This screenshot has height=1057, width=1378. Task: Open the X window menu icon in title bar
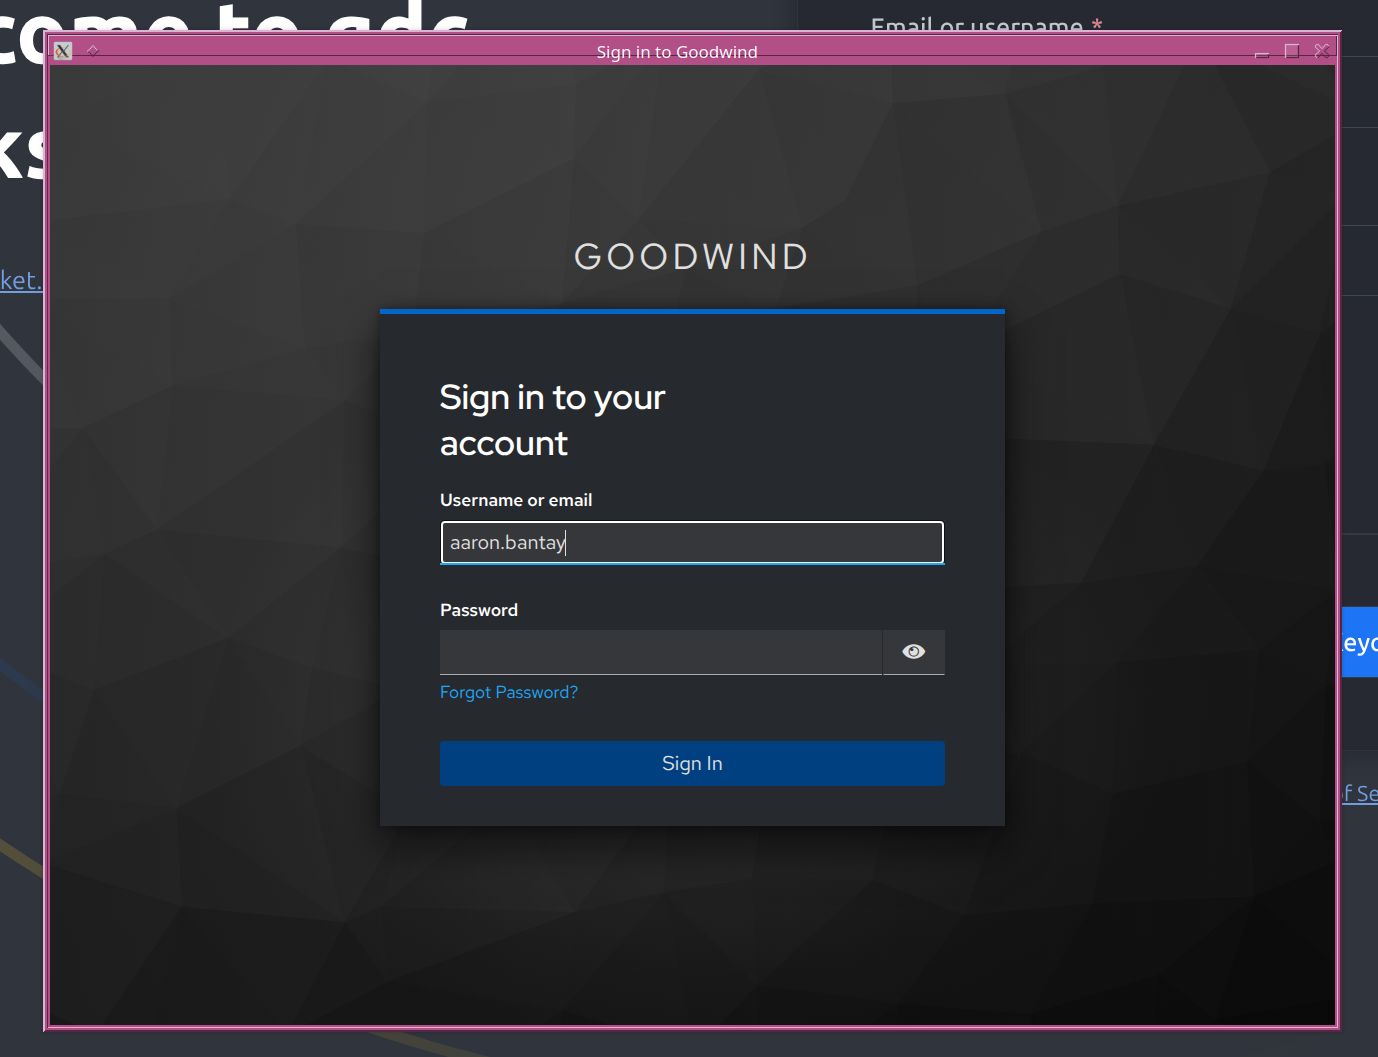(x=63, y=51)
